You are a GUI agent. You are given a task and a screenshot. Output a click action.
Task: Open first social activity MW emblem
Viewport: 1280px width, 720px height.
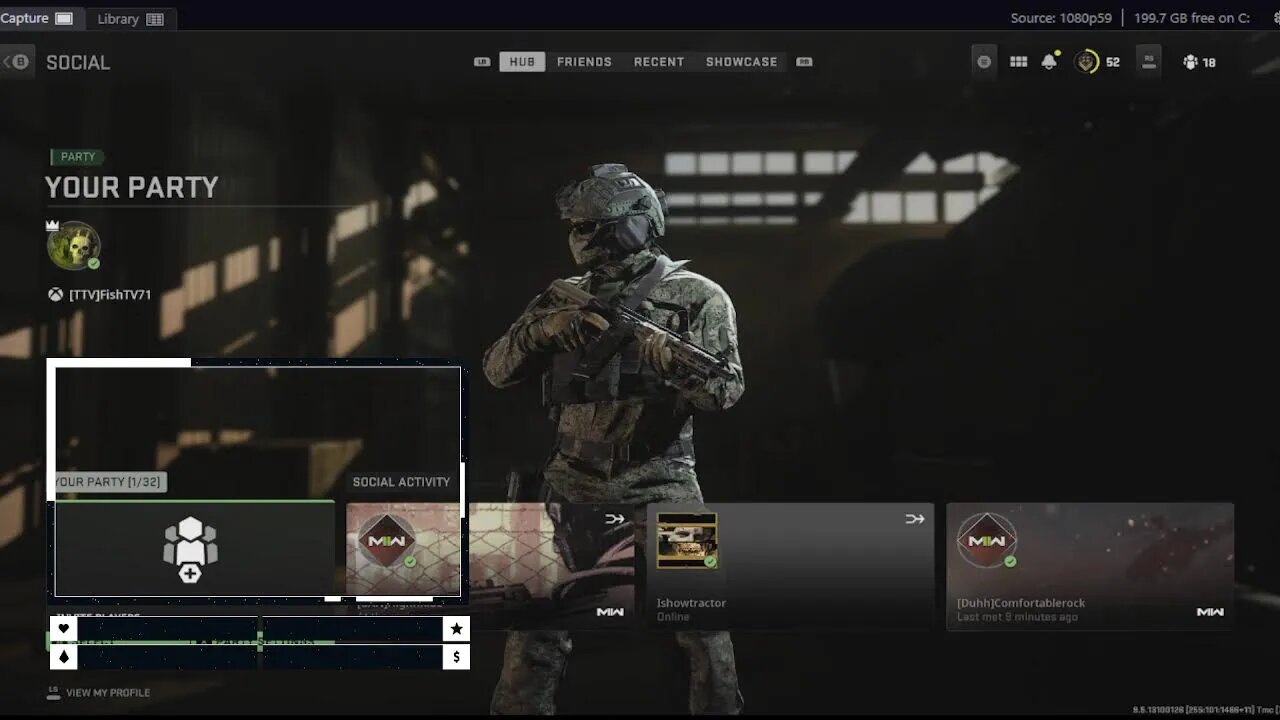click(x=387, y=541)
